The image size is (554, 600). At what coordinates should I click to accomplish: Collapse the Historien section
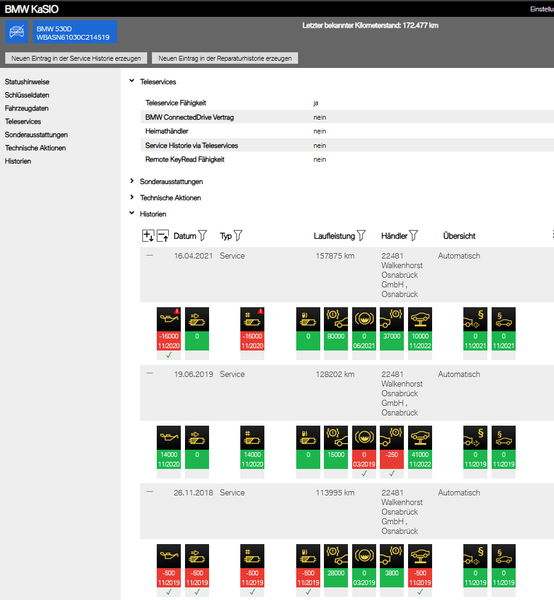(132, 214)
